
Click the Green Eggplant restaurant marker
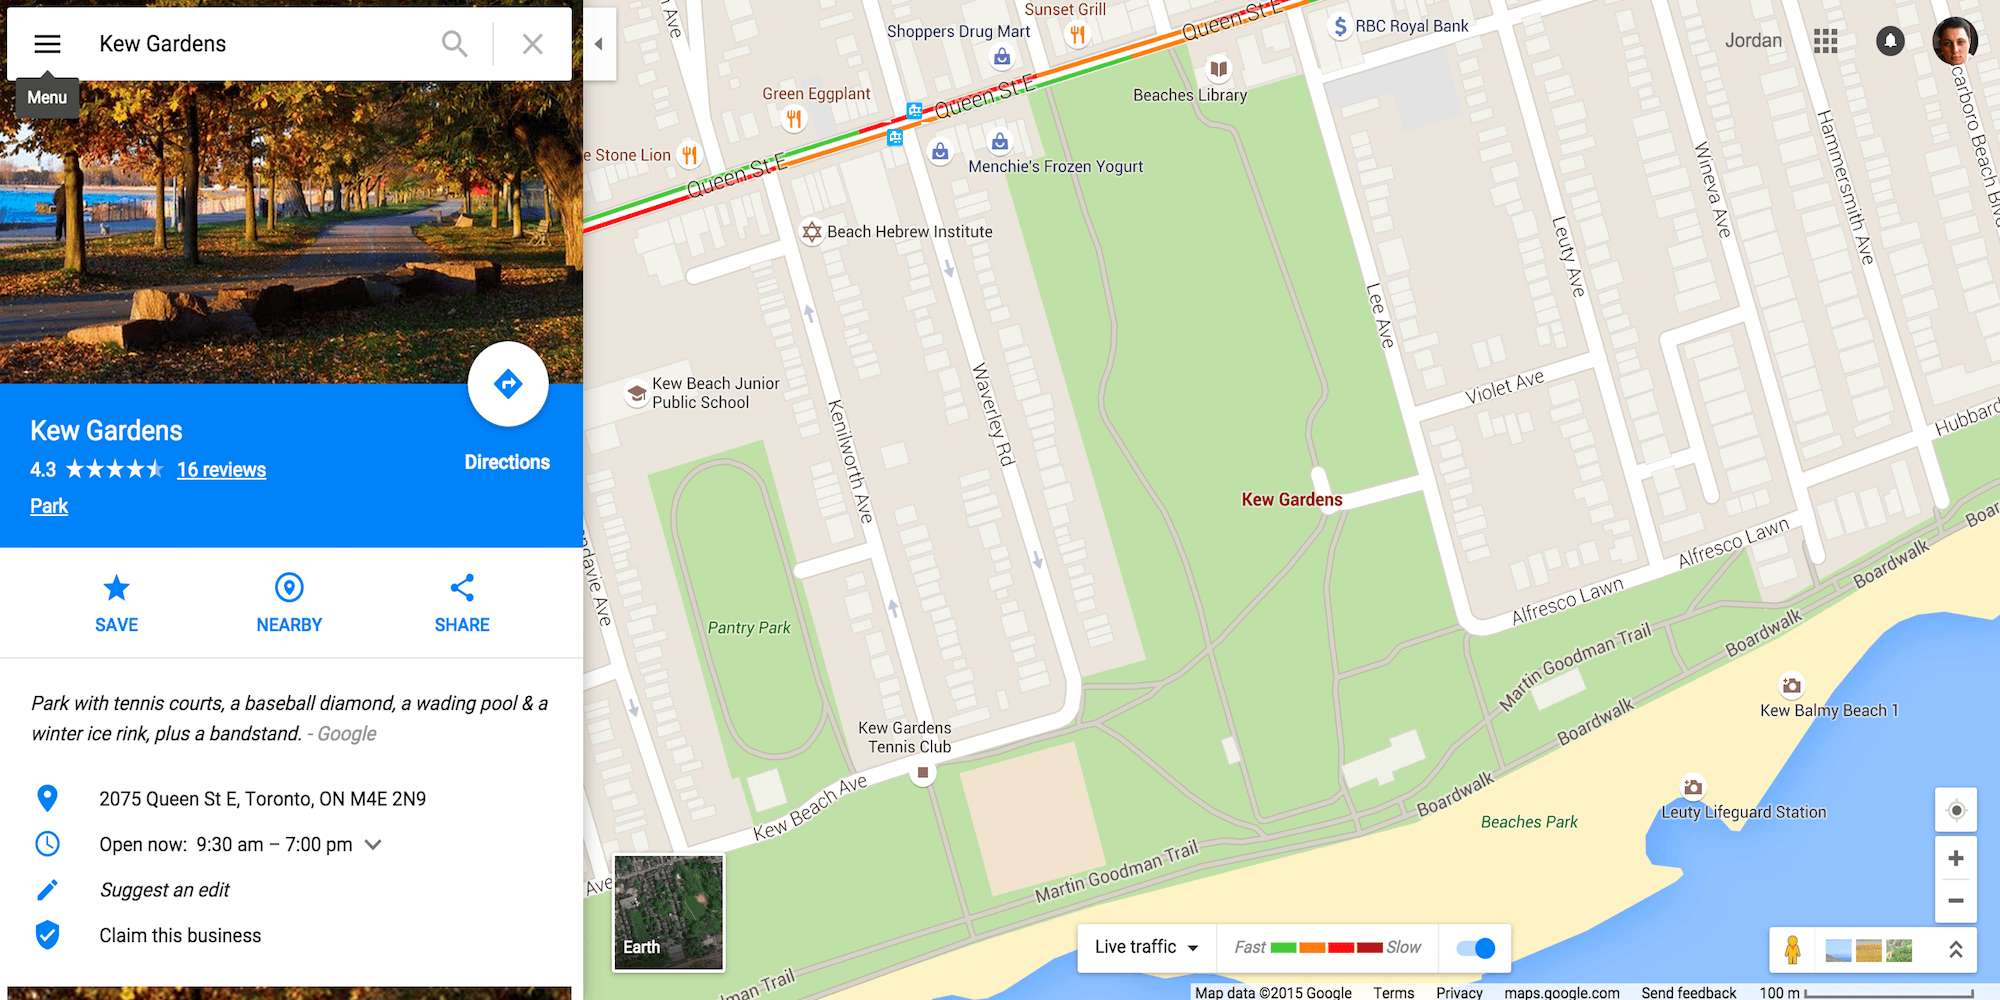coord(793,119)
